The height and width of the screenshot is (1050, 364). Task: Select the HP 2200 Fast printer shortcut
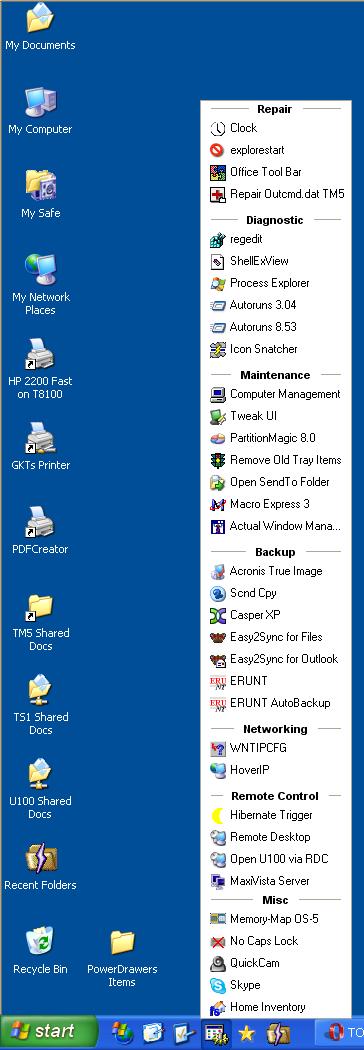tap(40, 370)
